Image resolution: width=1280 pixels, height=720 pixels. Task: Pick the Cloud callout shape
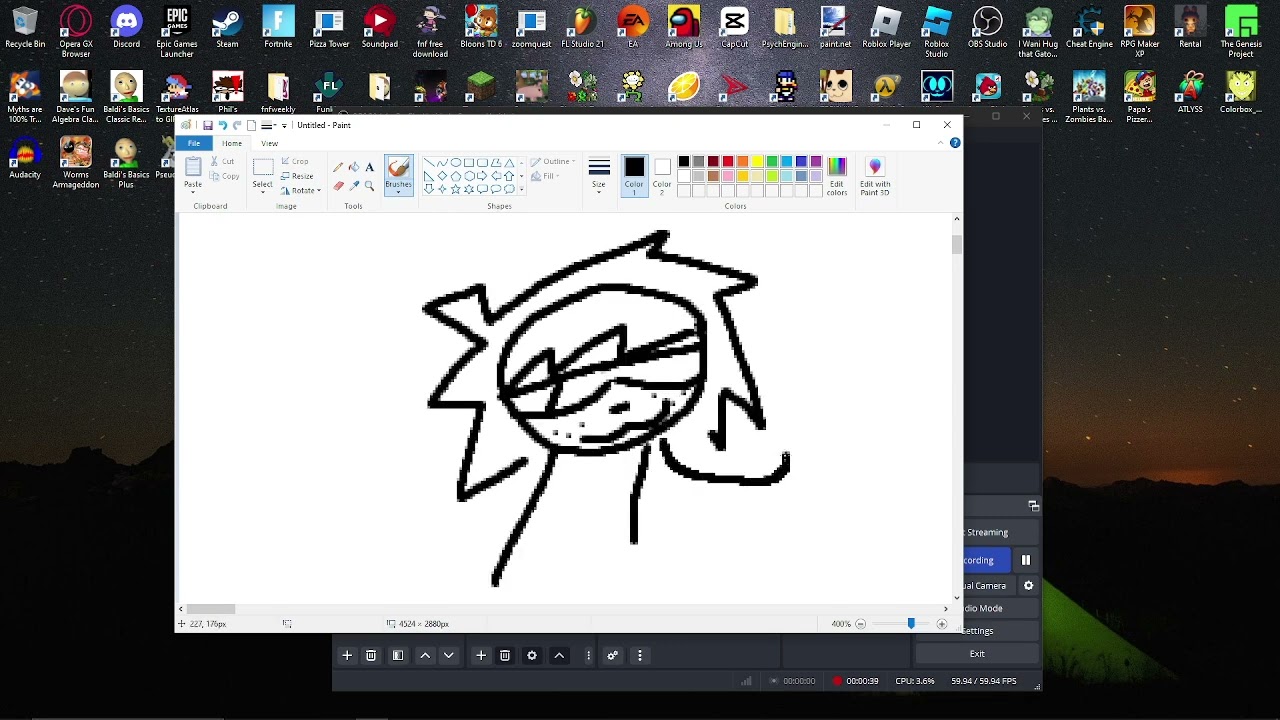pyautogui.click(x=509, y=189)
